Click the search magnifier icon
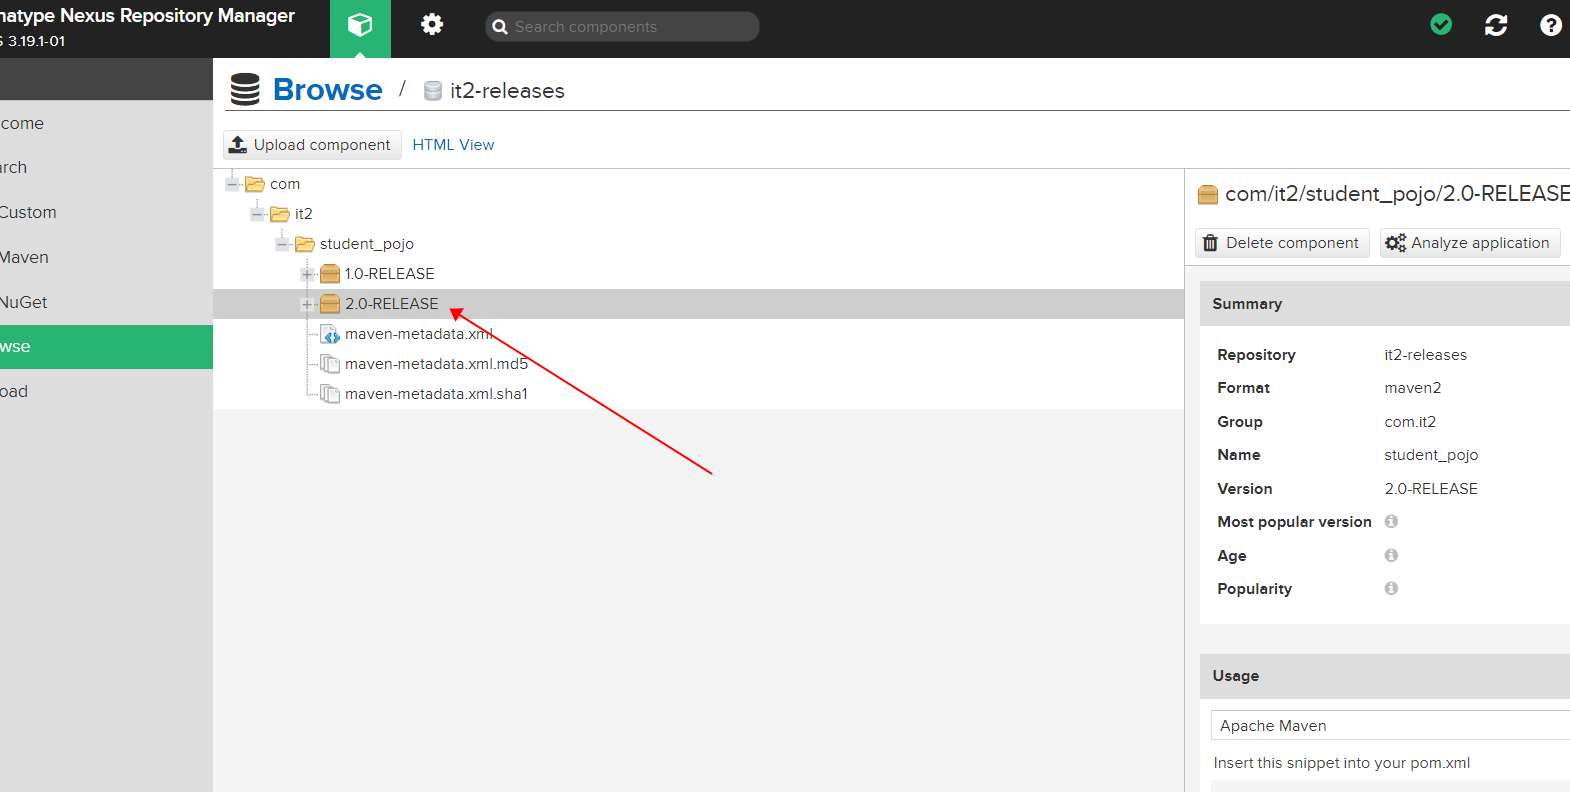The height and width of the screenshot is (792, 1570). (500, 27)
